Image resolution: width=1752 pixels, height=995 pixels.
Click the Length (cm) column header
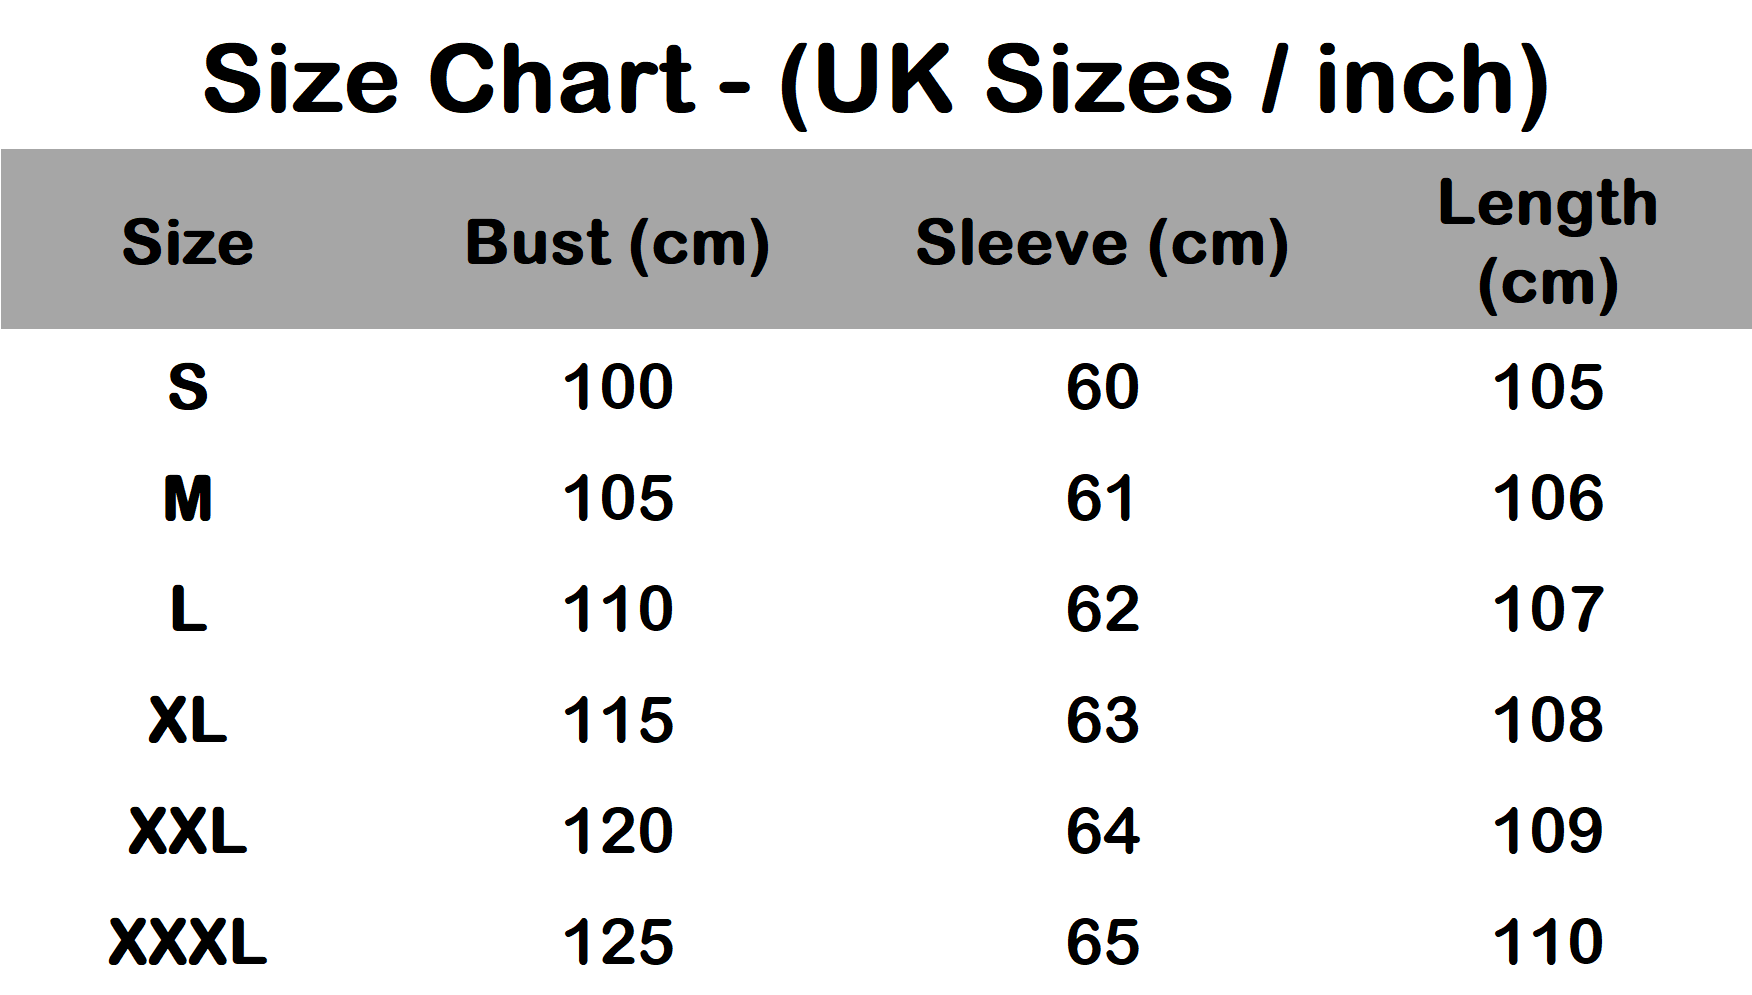[x=1547, y=243]
